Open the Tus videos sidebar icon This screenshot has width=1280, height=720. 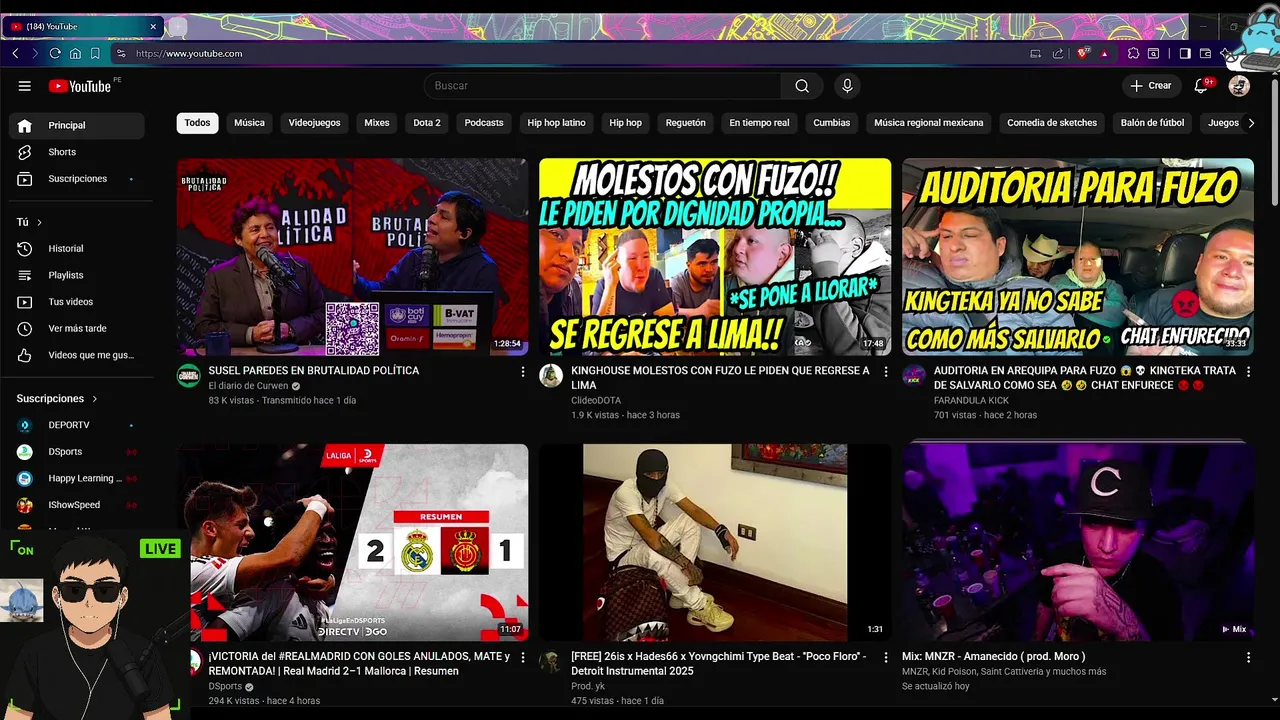pyautogui.click(x=25, y=302)
